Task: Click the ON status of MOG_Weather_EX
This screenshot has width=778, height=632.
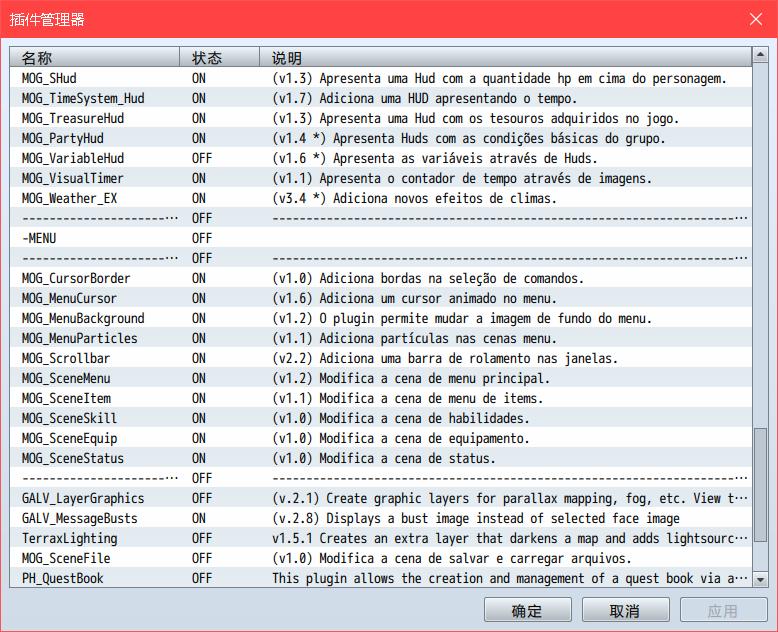Action: coord(199,198)
